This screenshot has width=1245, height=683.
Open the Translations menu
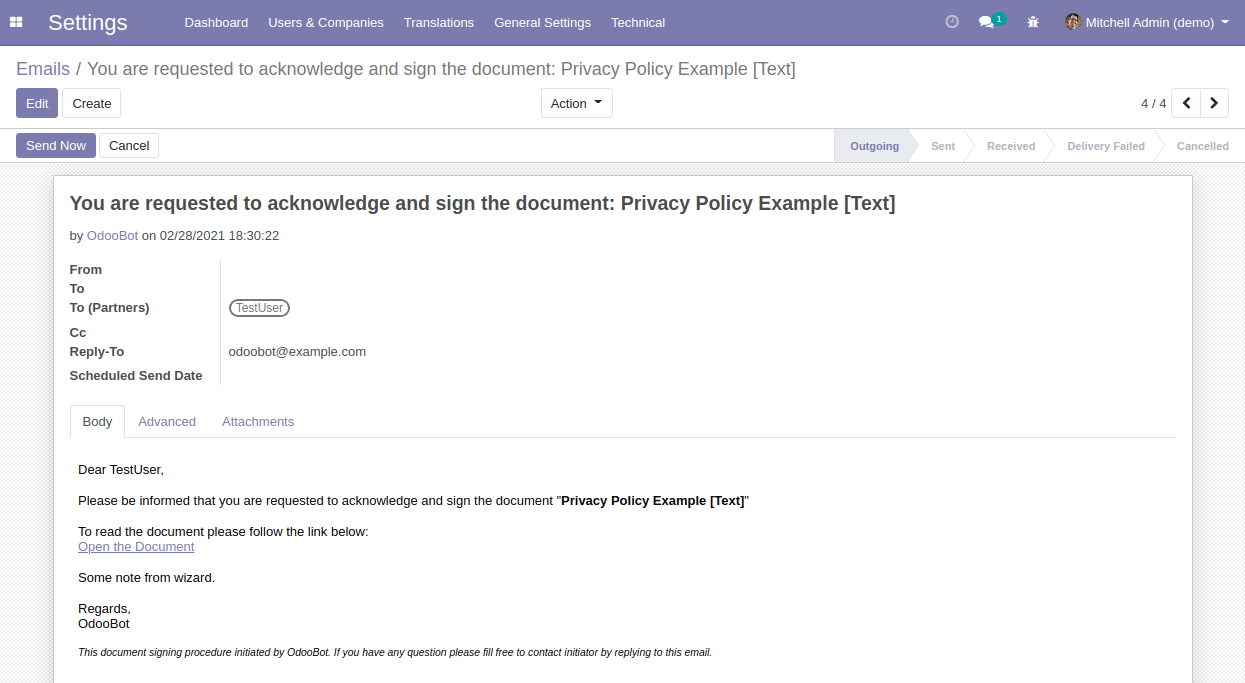tap(439, 22)
